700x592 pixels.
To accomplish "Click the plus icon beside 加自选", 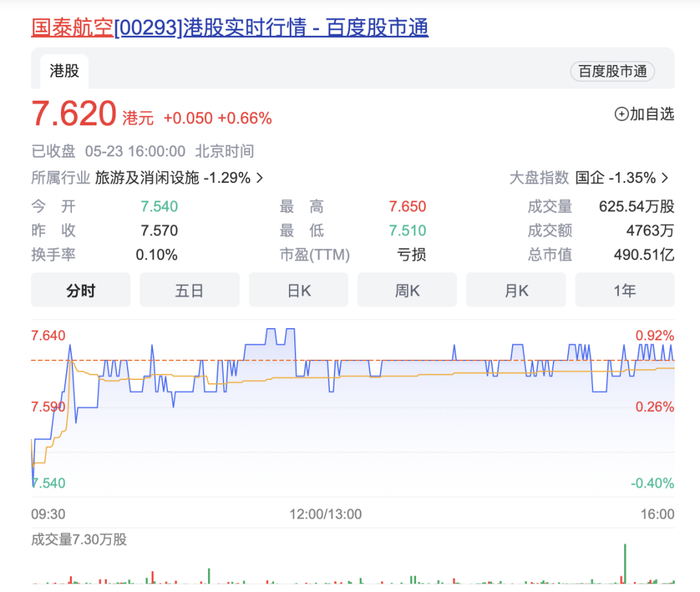I will pyautogui.click(x=621, y=114).
